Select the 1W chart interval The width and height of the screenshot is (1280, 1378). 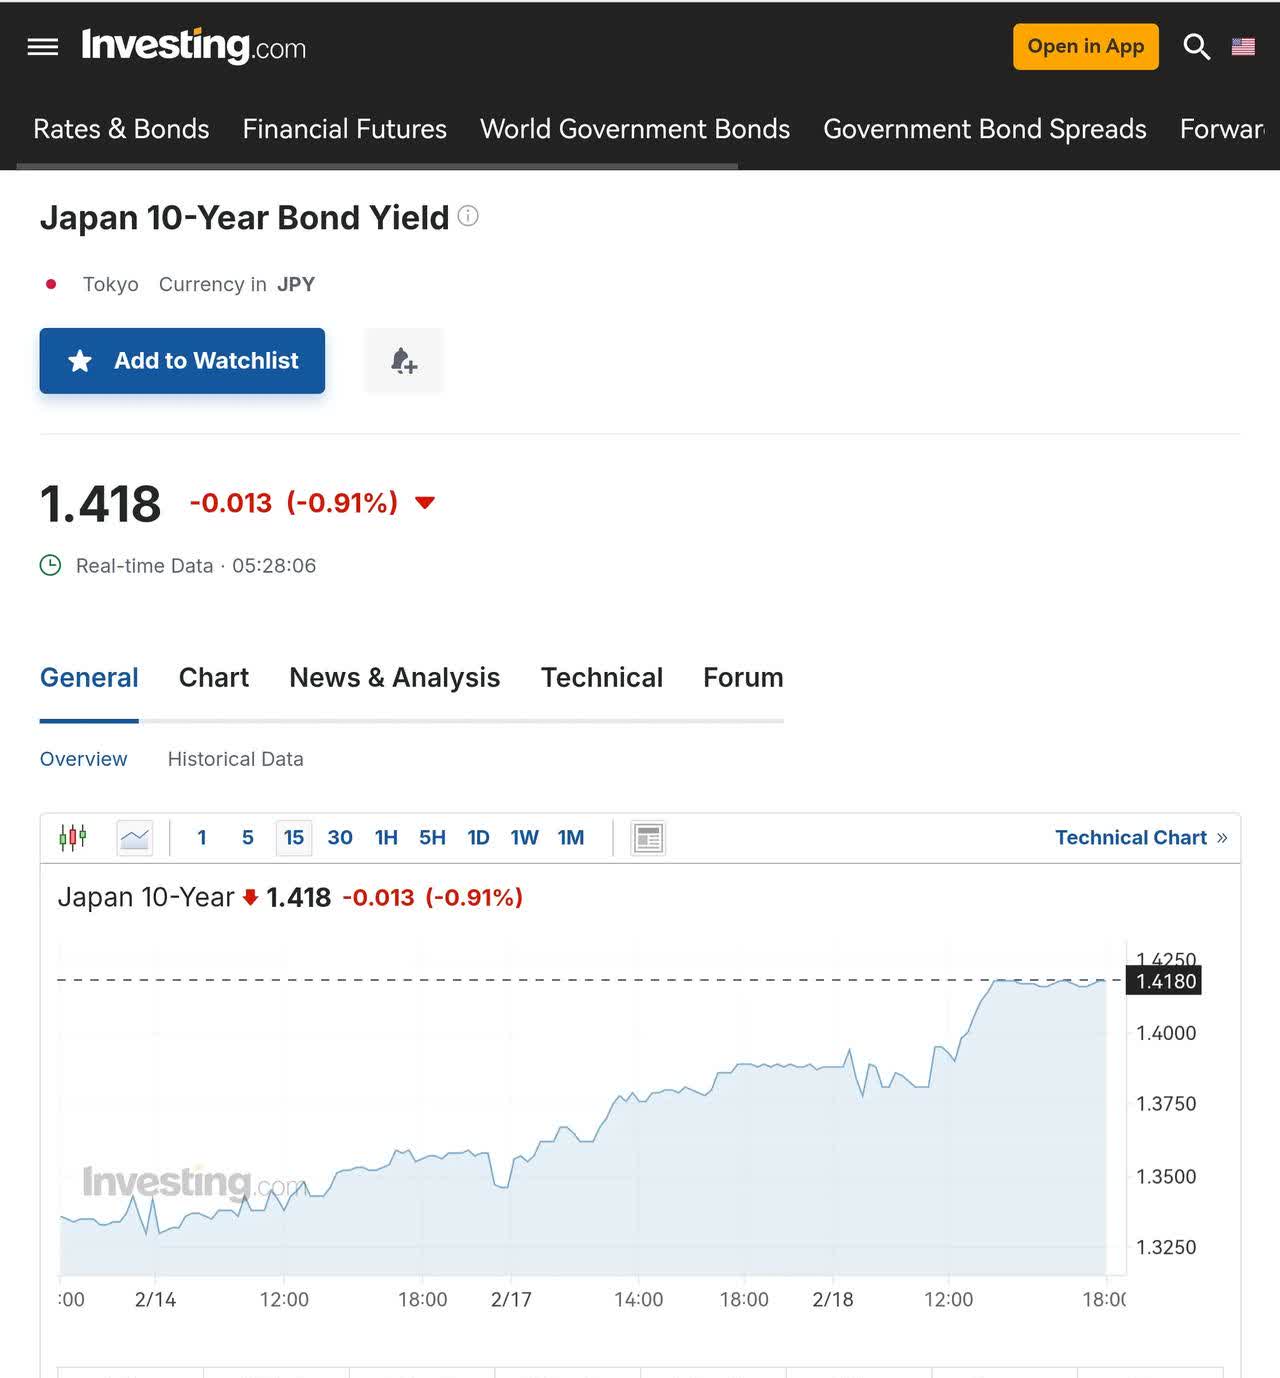(524, 838)
